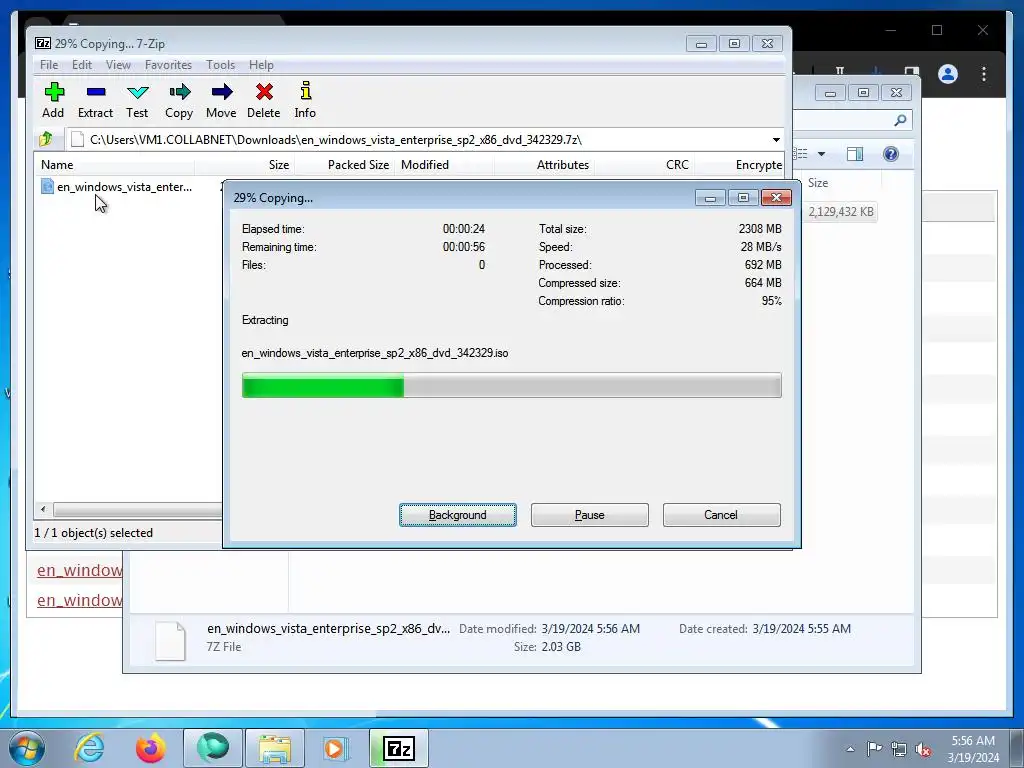Click the green browser taskbar icon
The height and width of the screenshot is (768, 1024).
click(x=213, y=748)
